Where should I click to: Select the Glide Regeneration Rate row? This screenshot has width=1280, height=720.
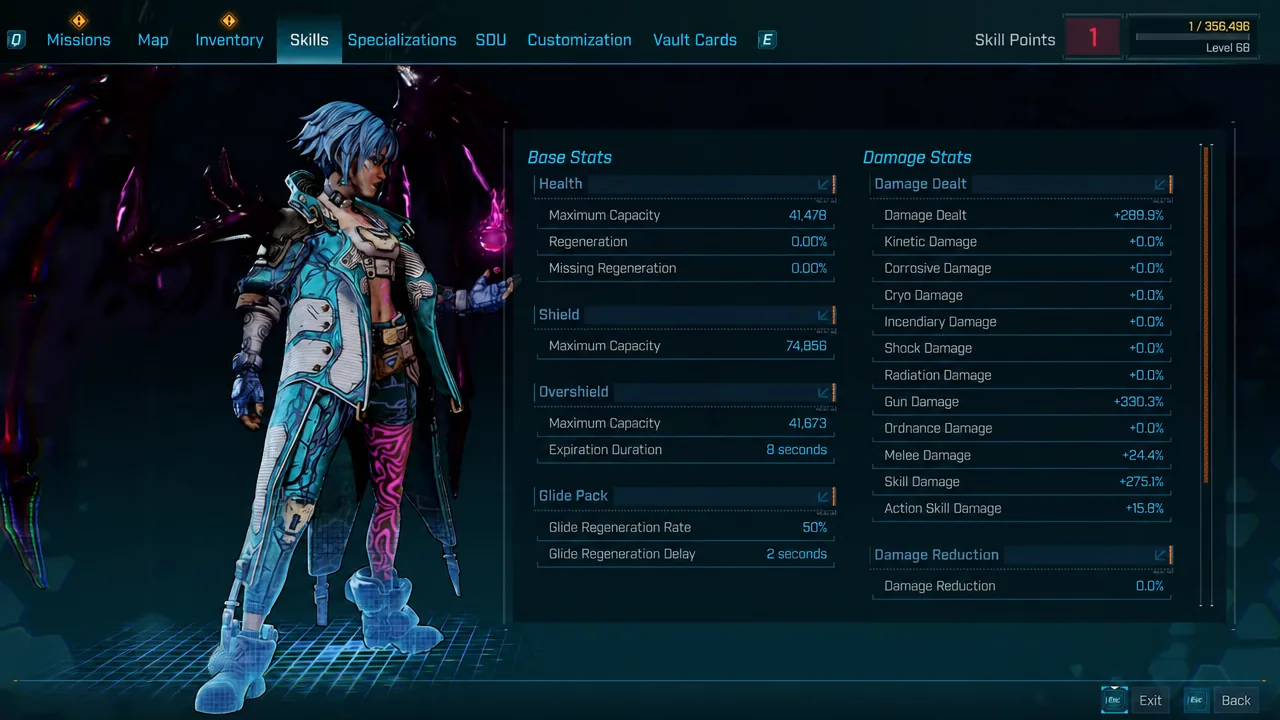[686, 527]
